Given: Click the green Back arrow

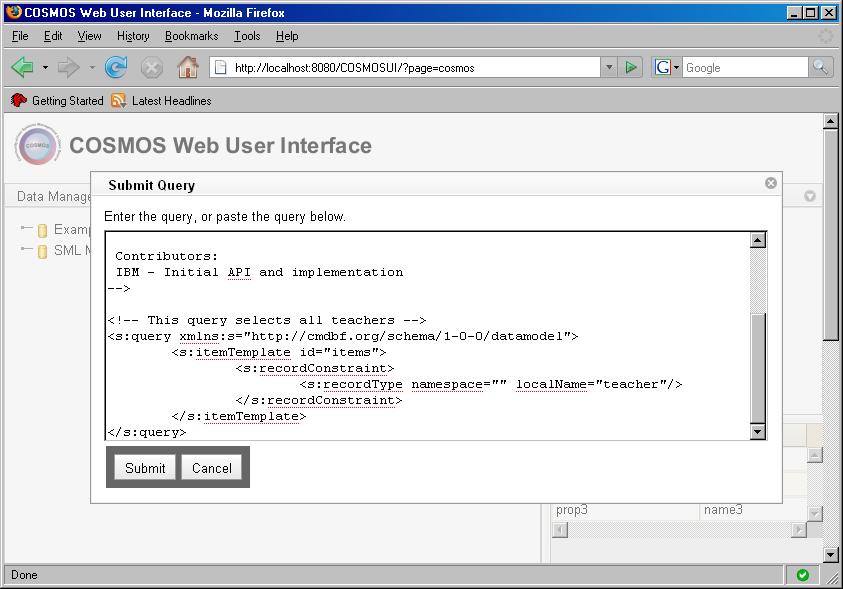Looking at the screenshot, I should pyautogui.click(x=22, y=68).
